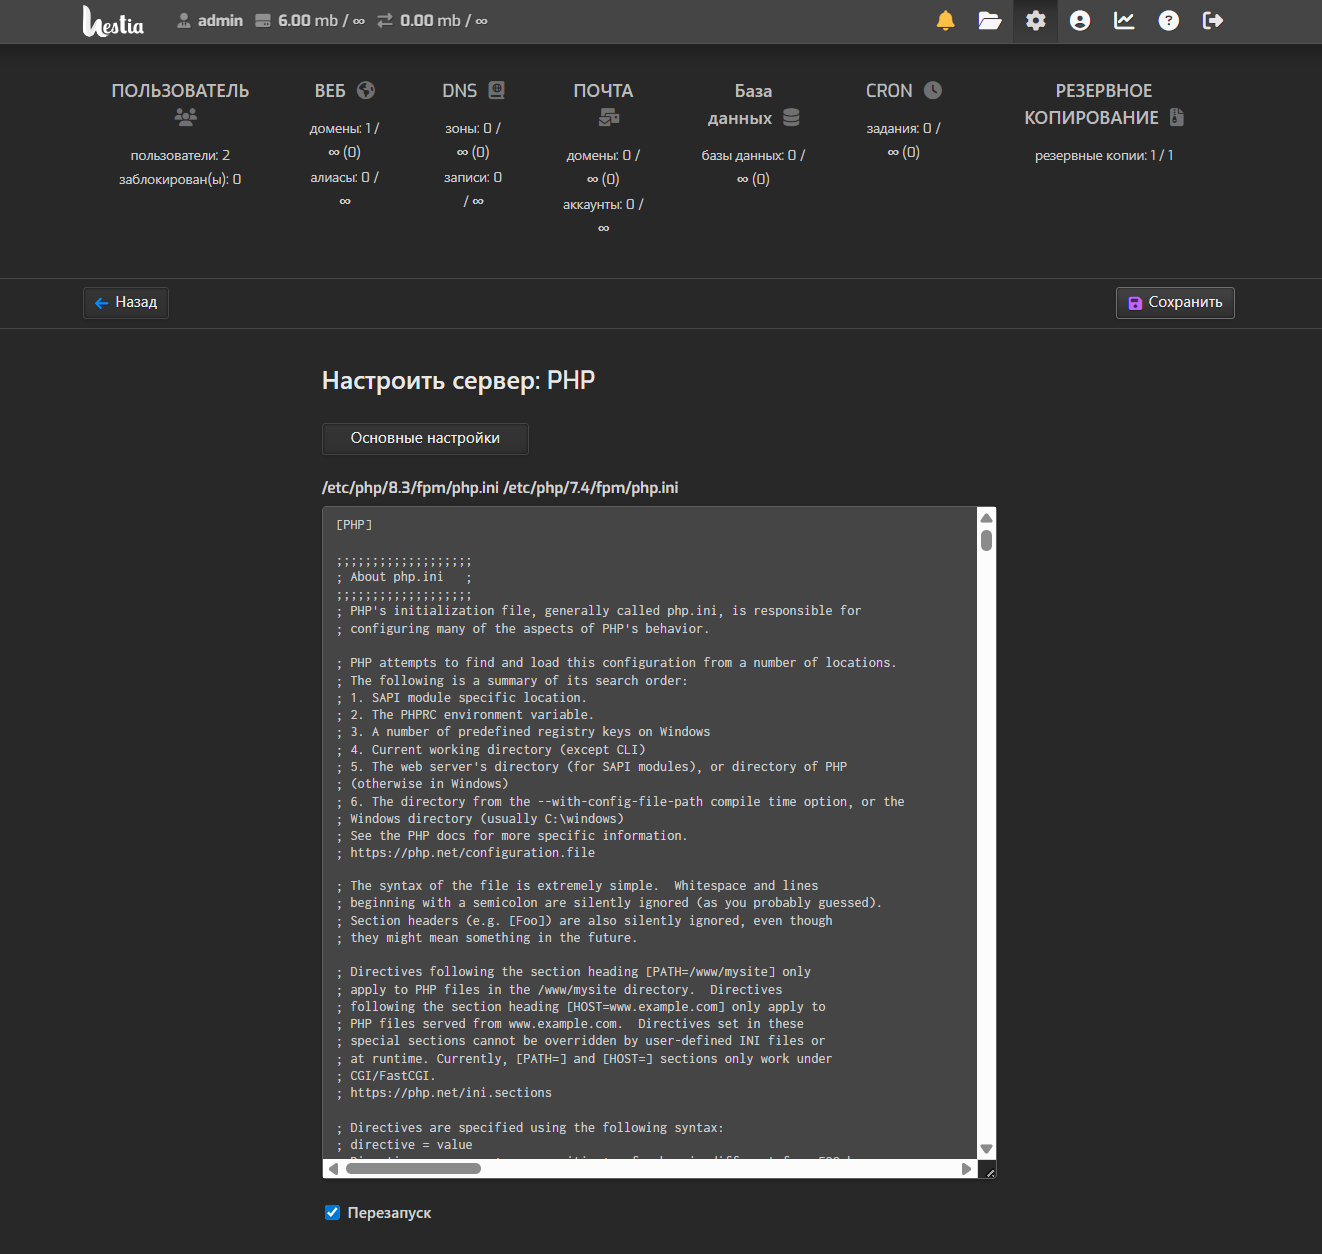Click the '[PHP]' line in the editor
This screenshot has width=1322, height=1254.
click(354, 525)
